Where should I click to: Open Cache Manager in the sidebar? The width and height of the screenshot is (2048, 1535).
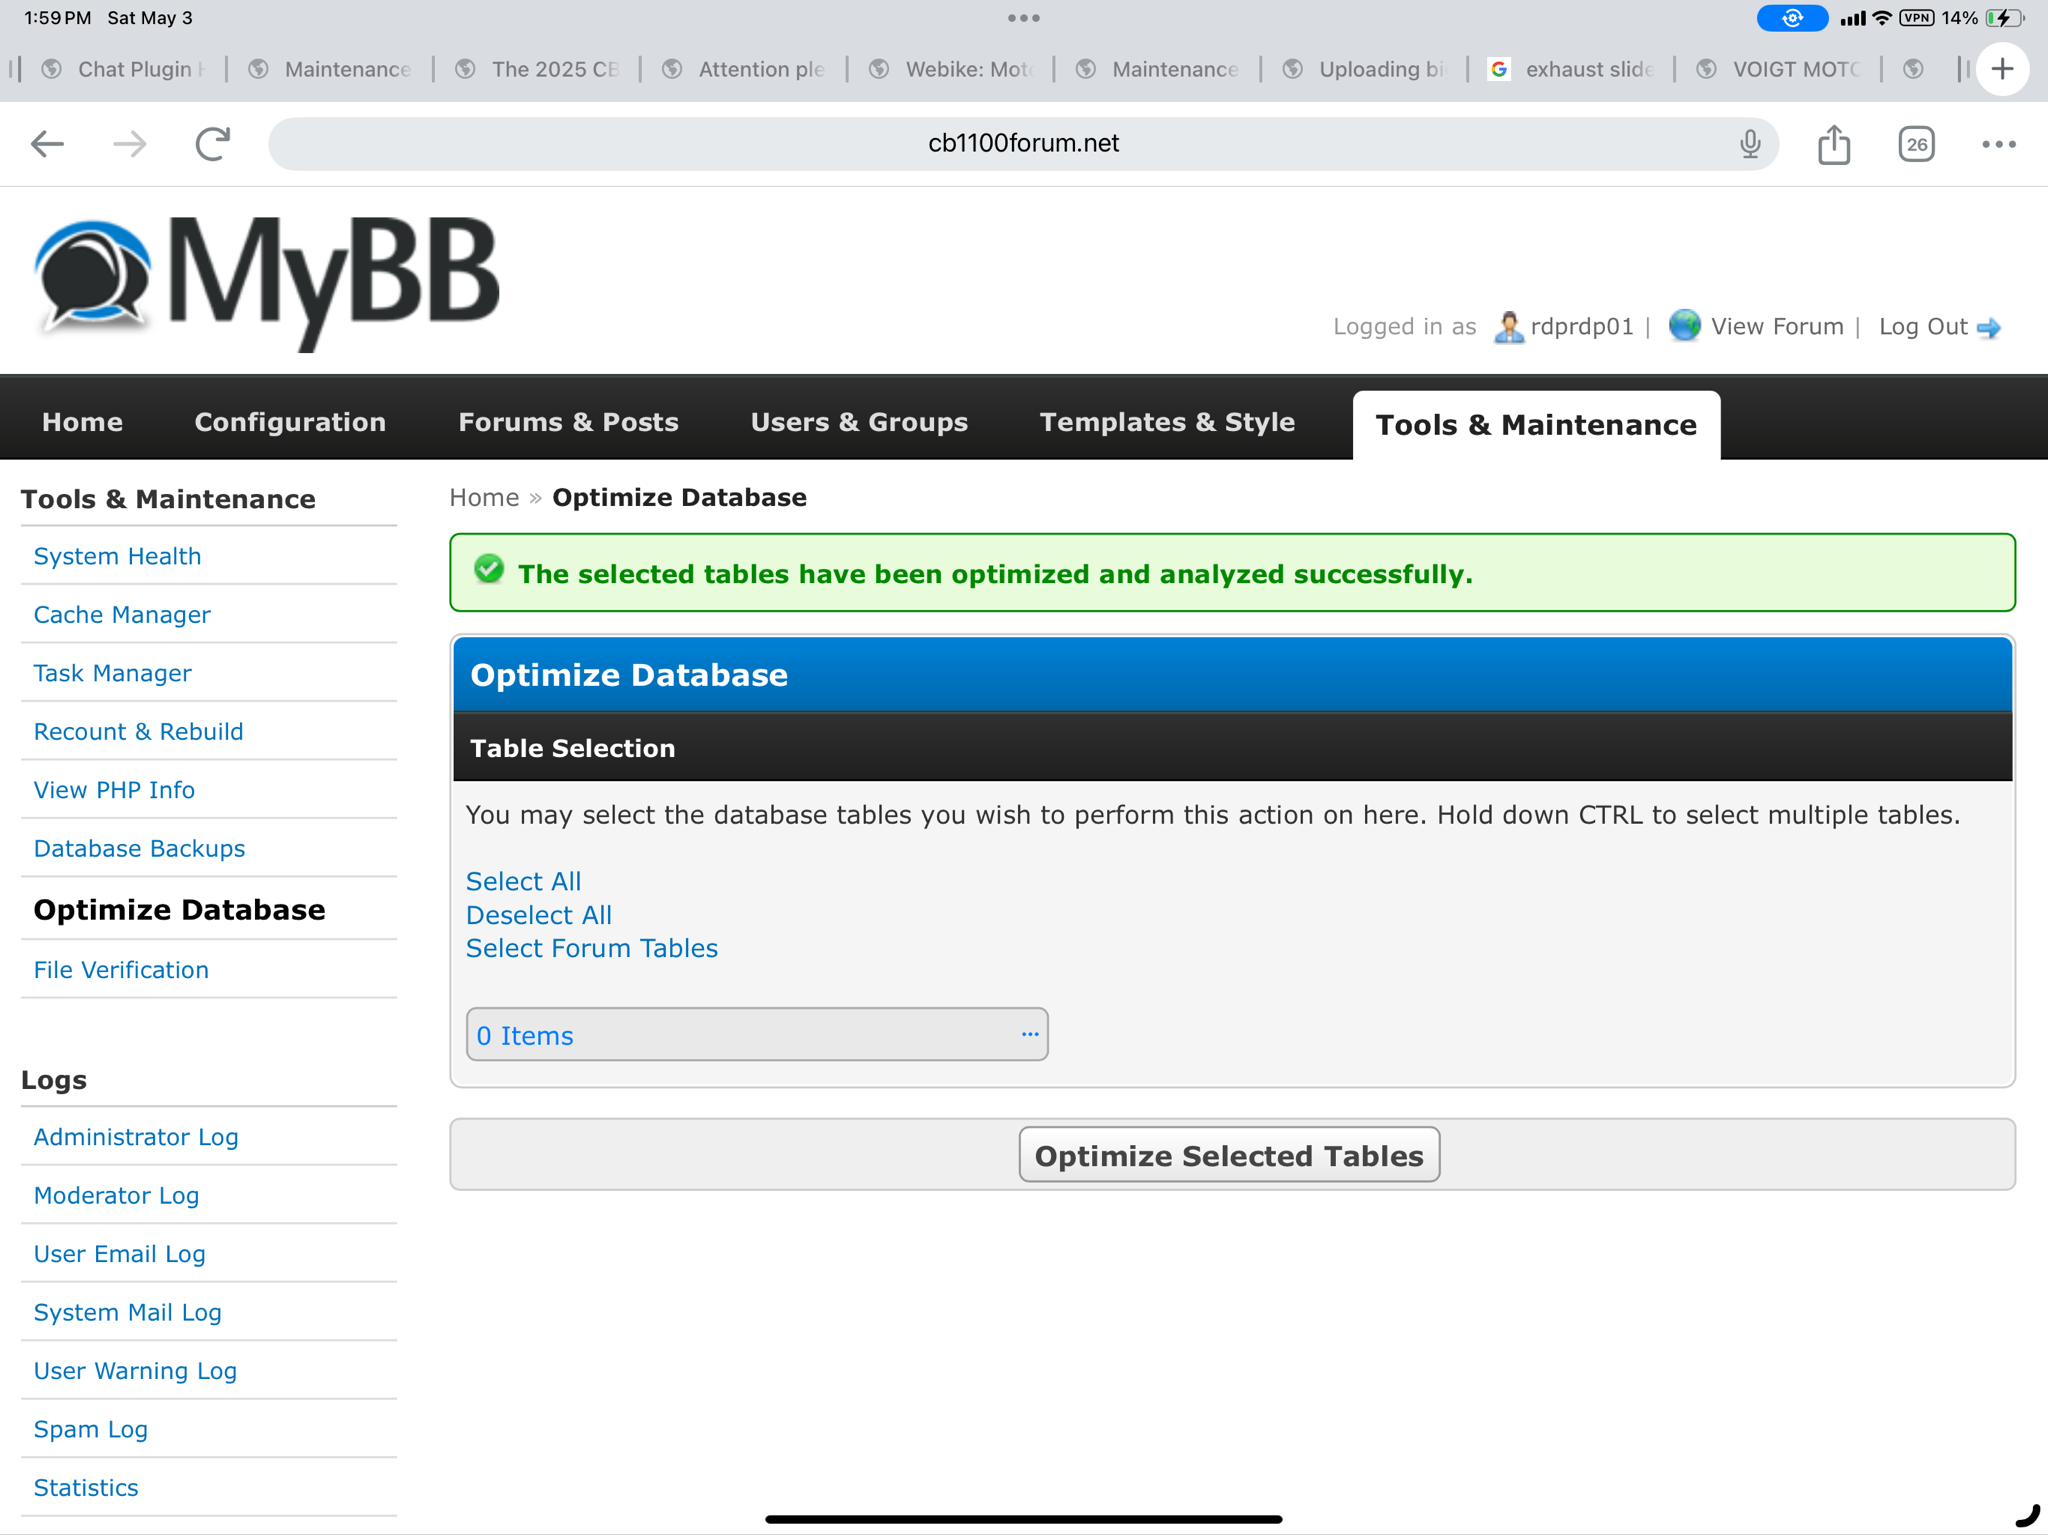tap(122, 614)
